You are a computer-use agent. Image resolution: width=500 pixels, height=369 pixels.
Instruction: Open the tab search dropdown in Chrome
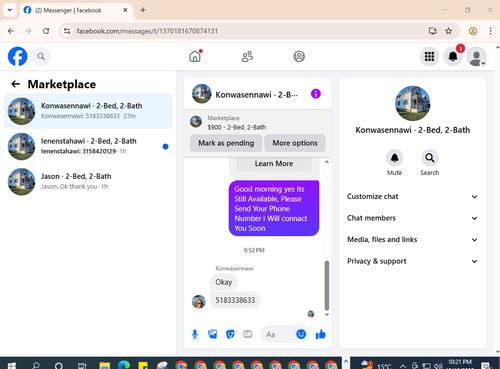click(10, 10)
